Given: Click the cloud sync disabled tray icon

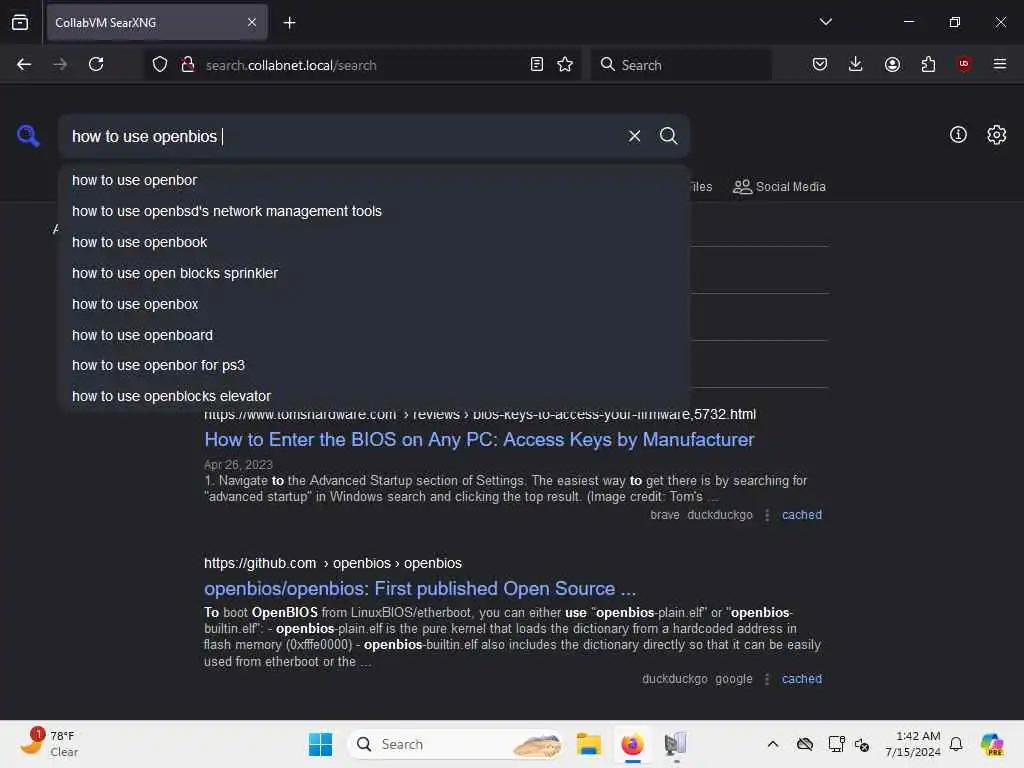Looking at the screenshot, I should 805,744.
